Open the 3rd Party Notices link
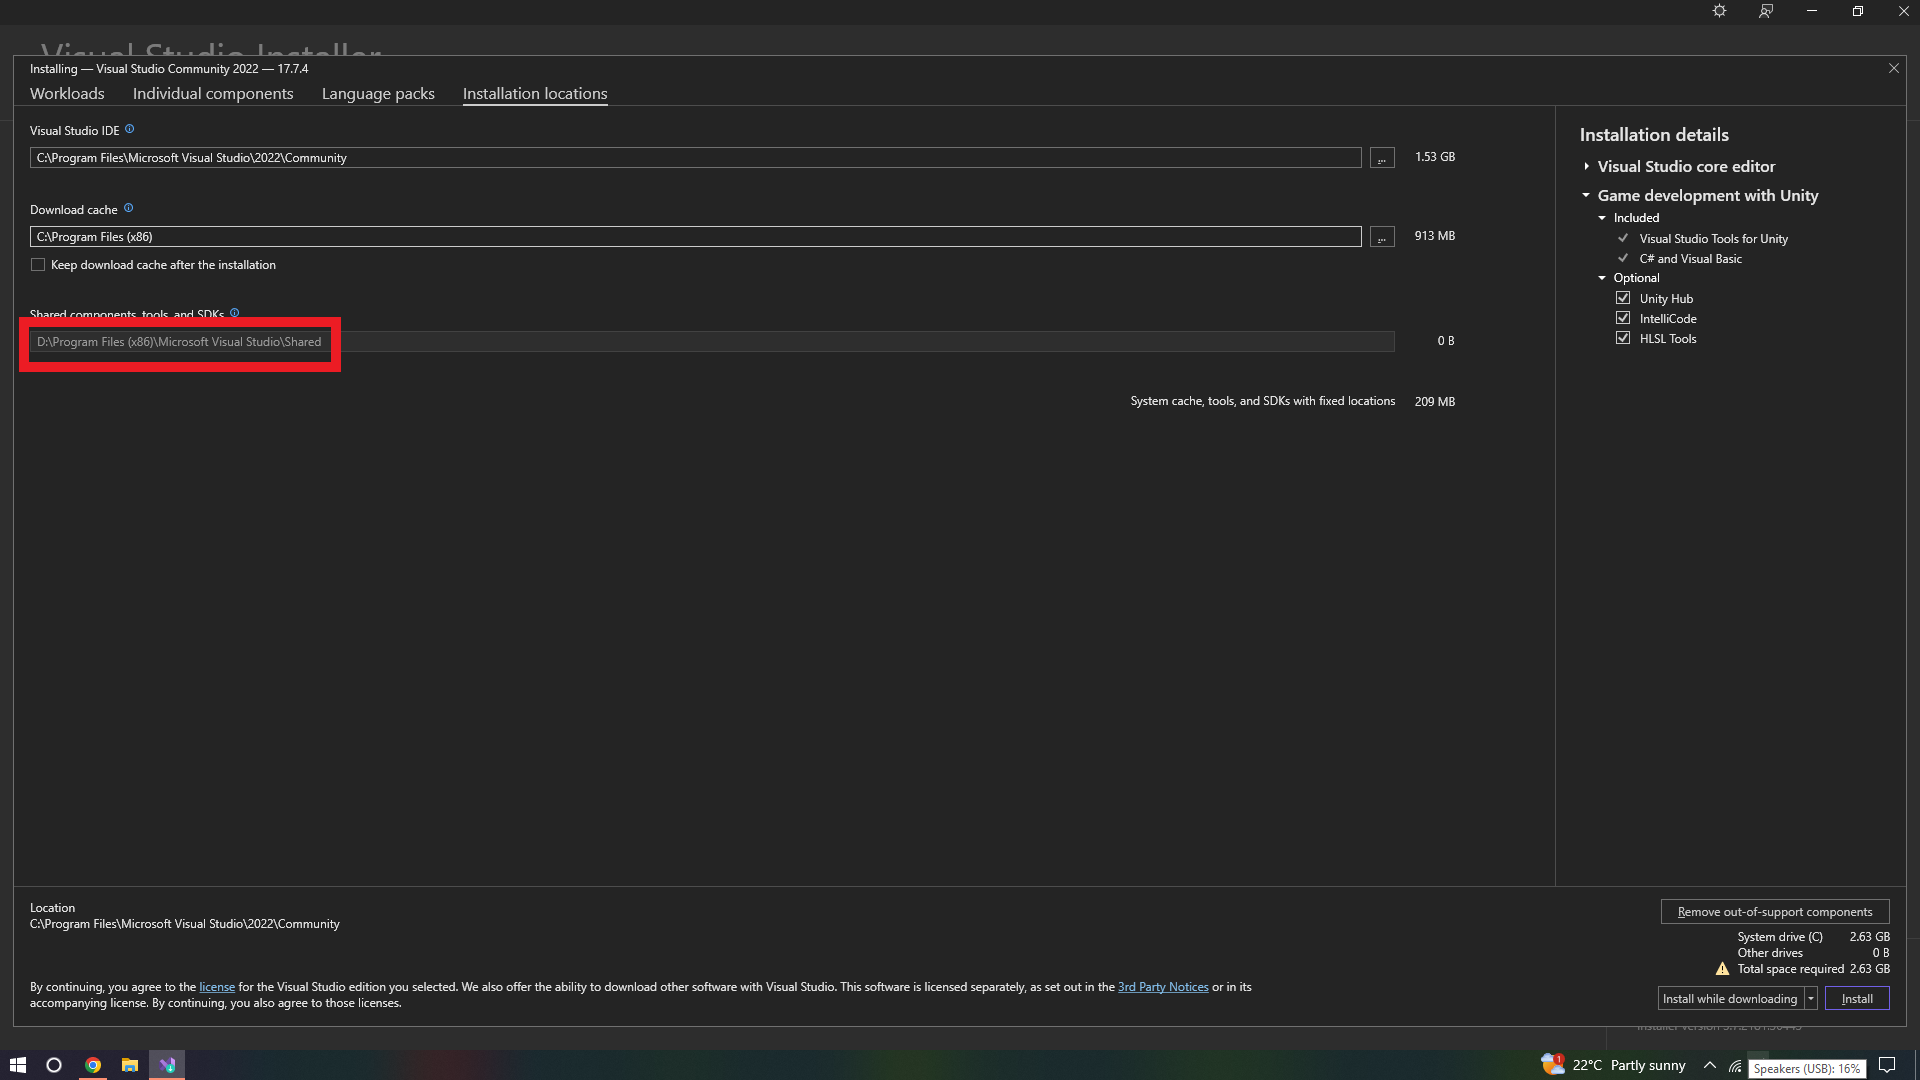1920x1080 pixels. (1163, 987)
